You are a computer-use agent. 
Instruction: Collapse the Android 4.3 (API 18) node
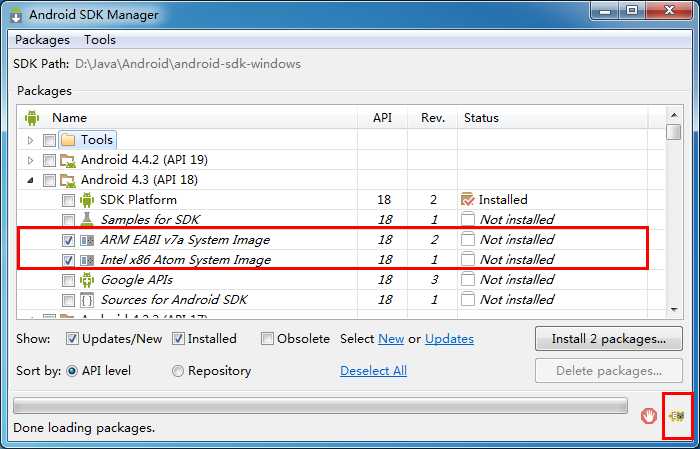30,180
